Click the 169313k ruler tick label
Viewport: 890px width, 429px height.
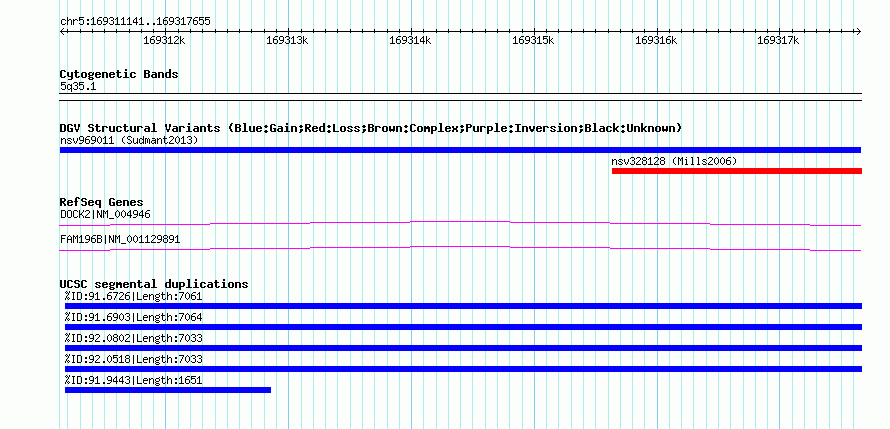tap(287, 40)
